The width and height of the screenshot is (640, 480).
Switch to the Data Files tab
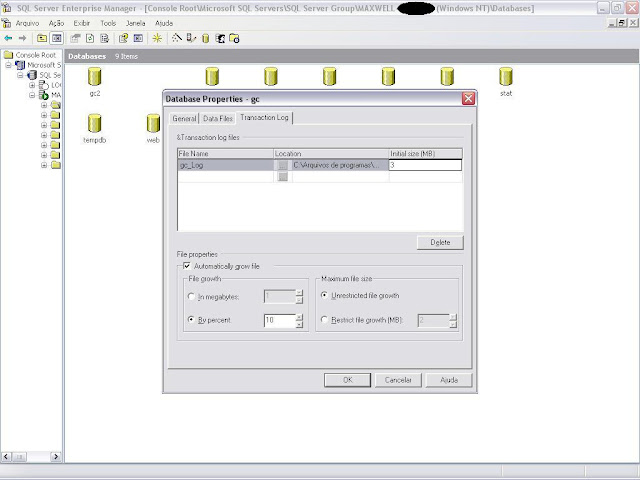218,118
